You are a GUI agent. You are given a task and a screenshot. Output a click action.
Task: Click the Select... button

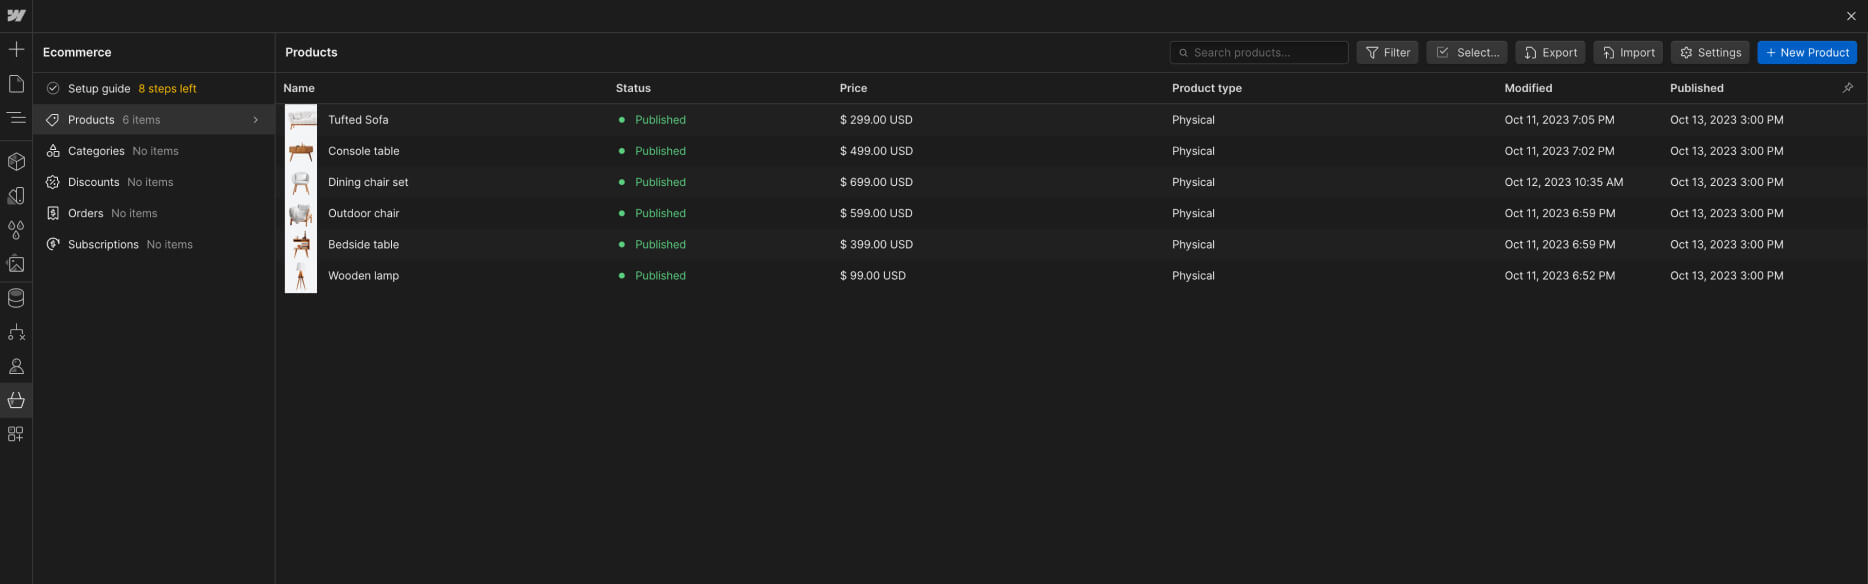tap(1467, 52)
